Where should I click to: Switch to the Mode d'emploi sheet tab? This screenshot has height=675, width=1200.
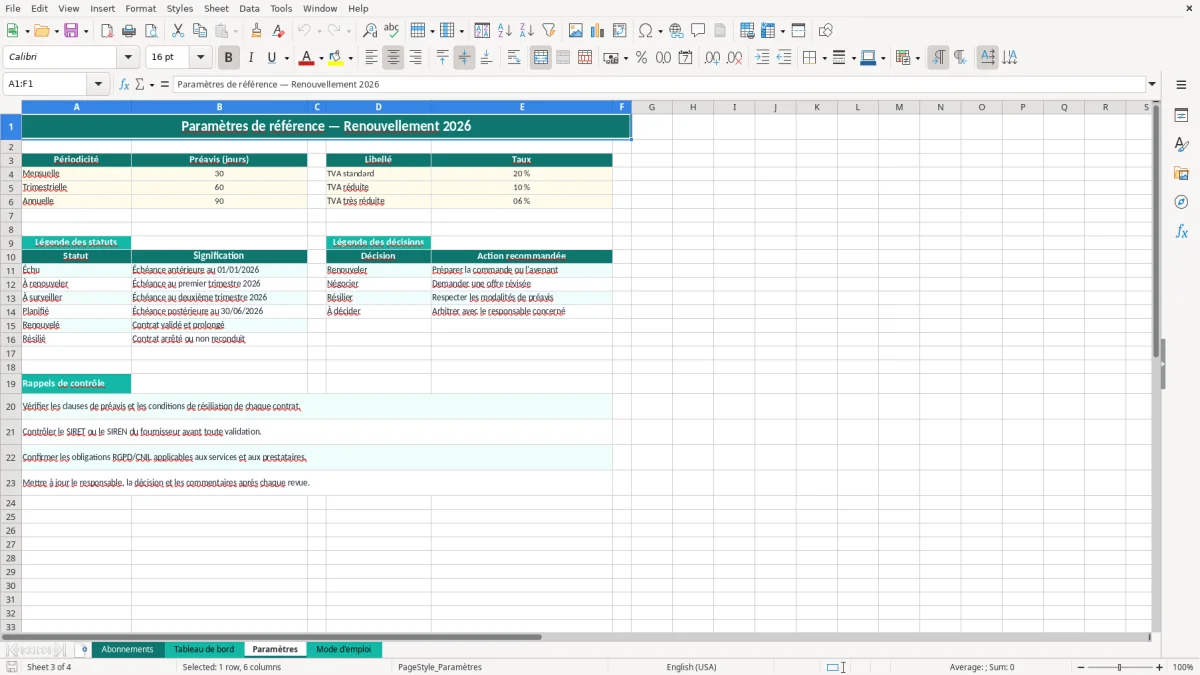pyautogui.click(x=344, y=650)
